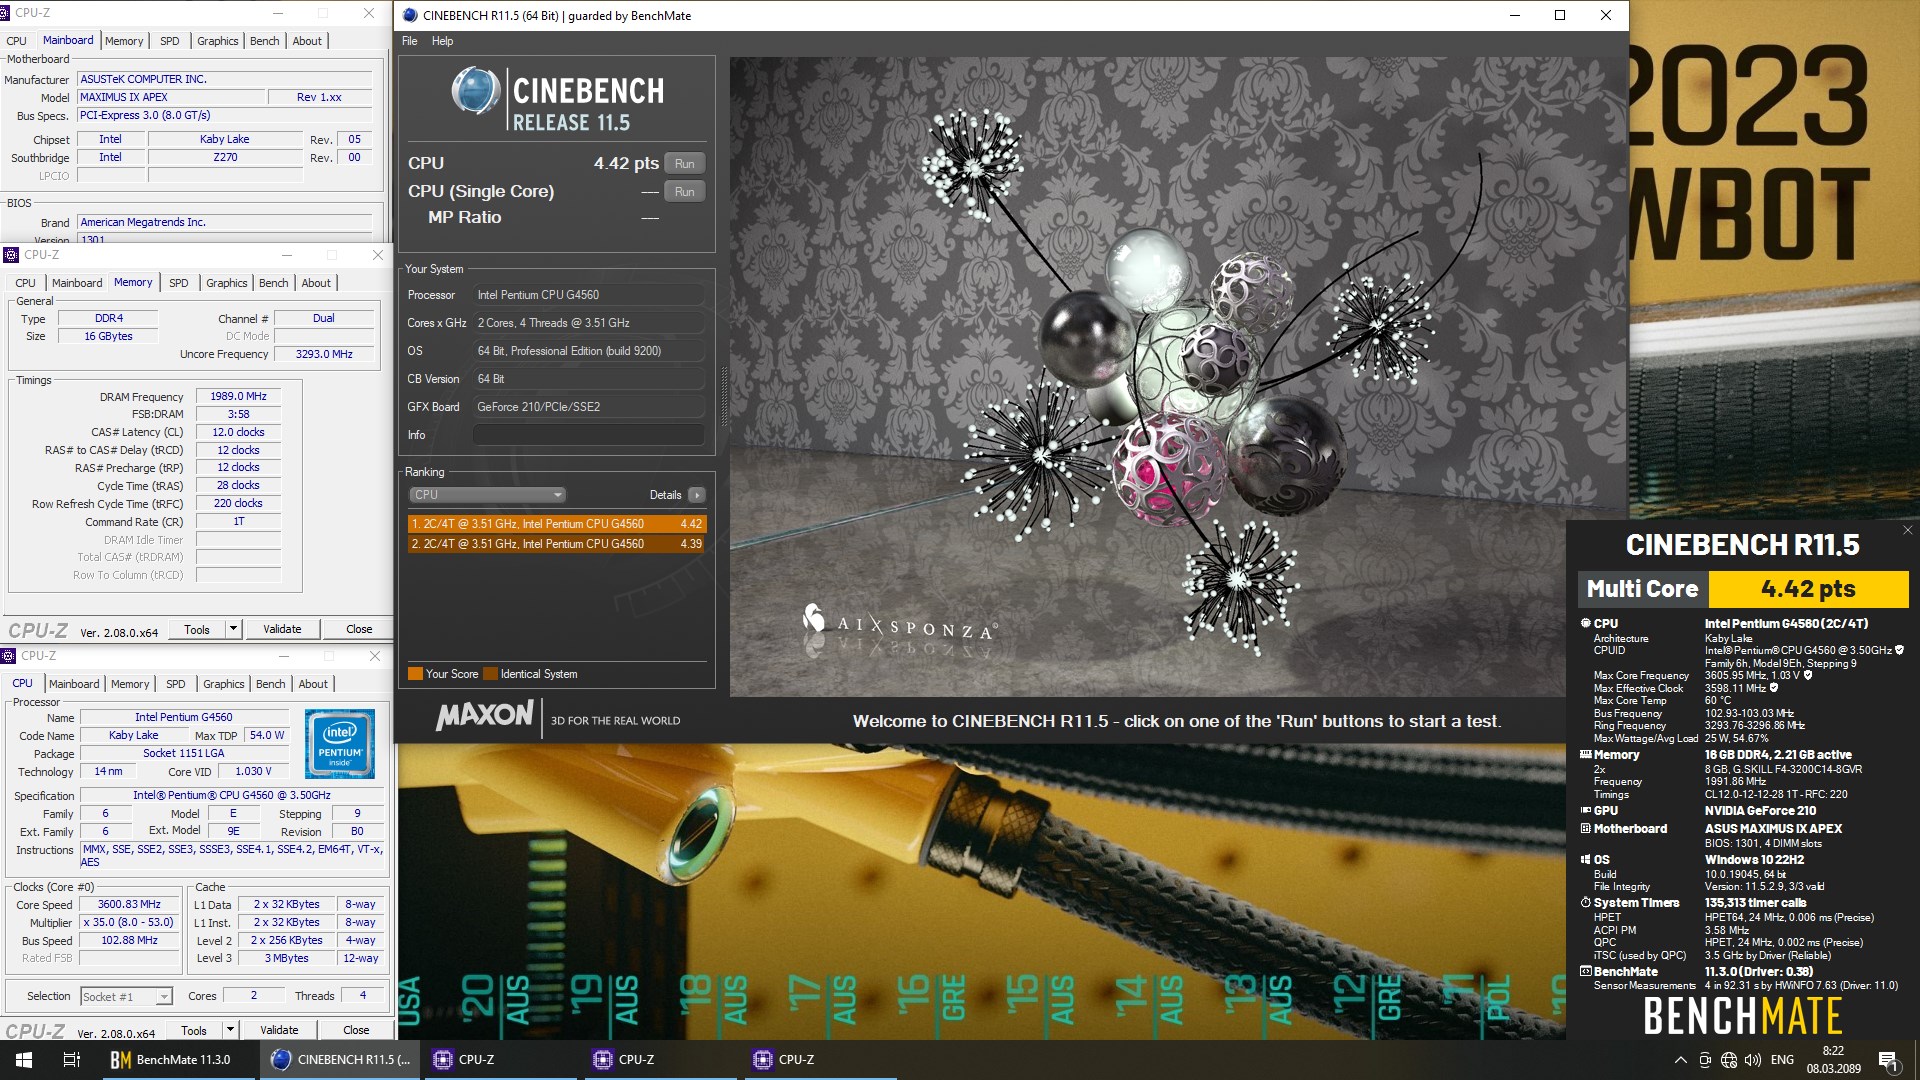
Task: Run the CPU benchmark
Action: 684,163
